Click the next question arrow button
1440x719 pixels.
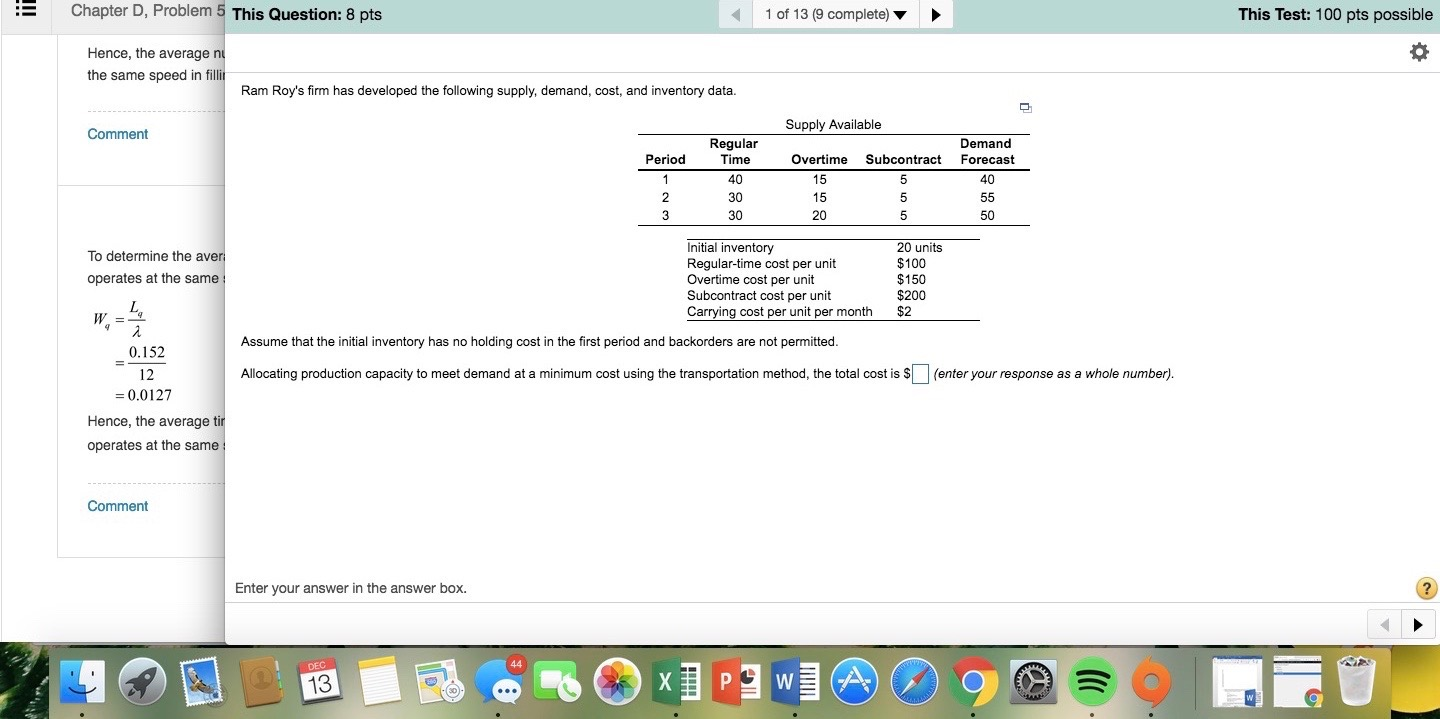[x=935, y=14]
